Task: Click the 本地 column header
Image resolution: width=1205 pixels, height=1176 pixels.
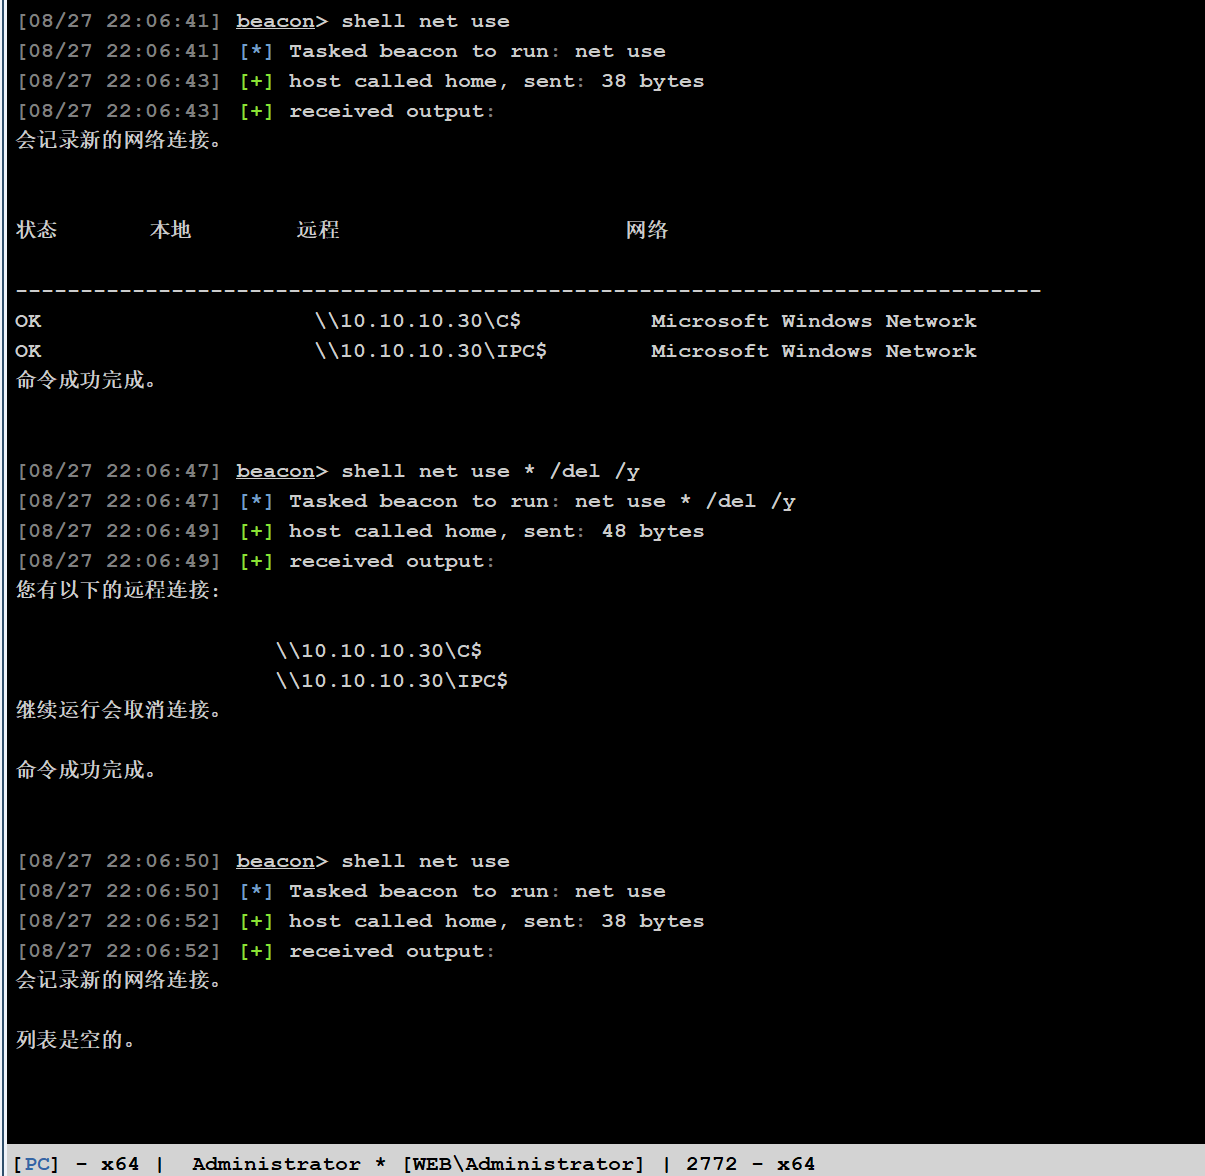Action: [x=170, y=230]
